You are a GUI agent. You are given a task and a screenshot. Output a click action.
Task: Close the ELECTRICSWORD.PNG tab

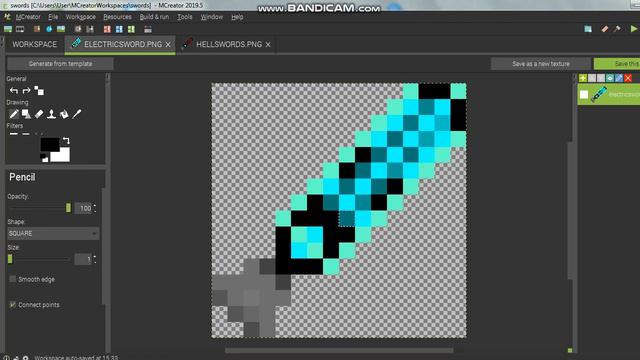pyautogui.click(x=168, y=44)
